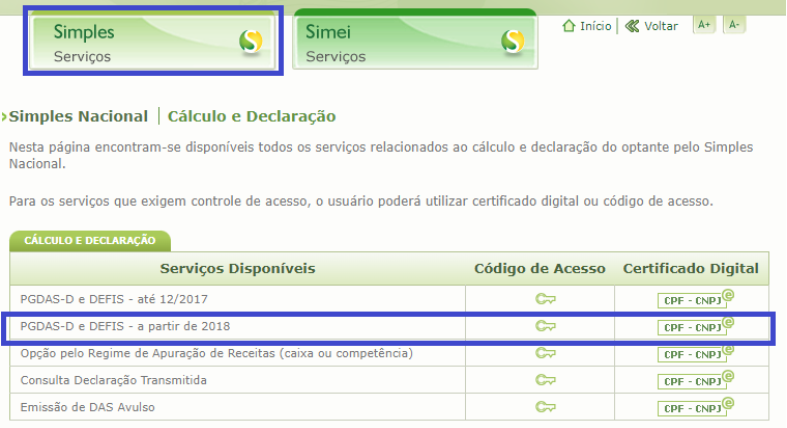This screenshot has height=428, width=787.
Task: Click the S logo on Simei tab
Action: coord(512,41)
